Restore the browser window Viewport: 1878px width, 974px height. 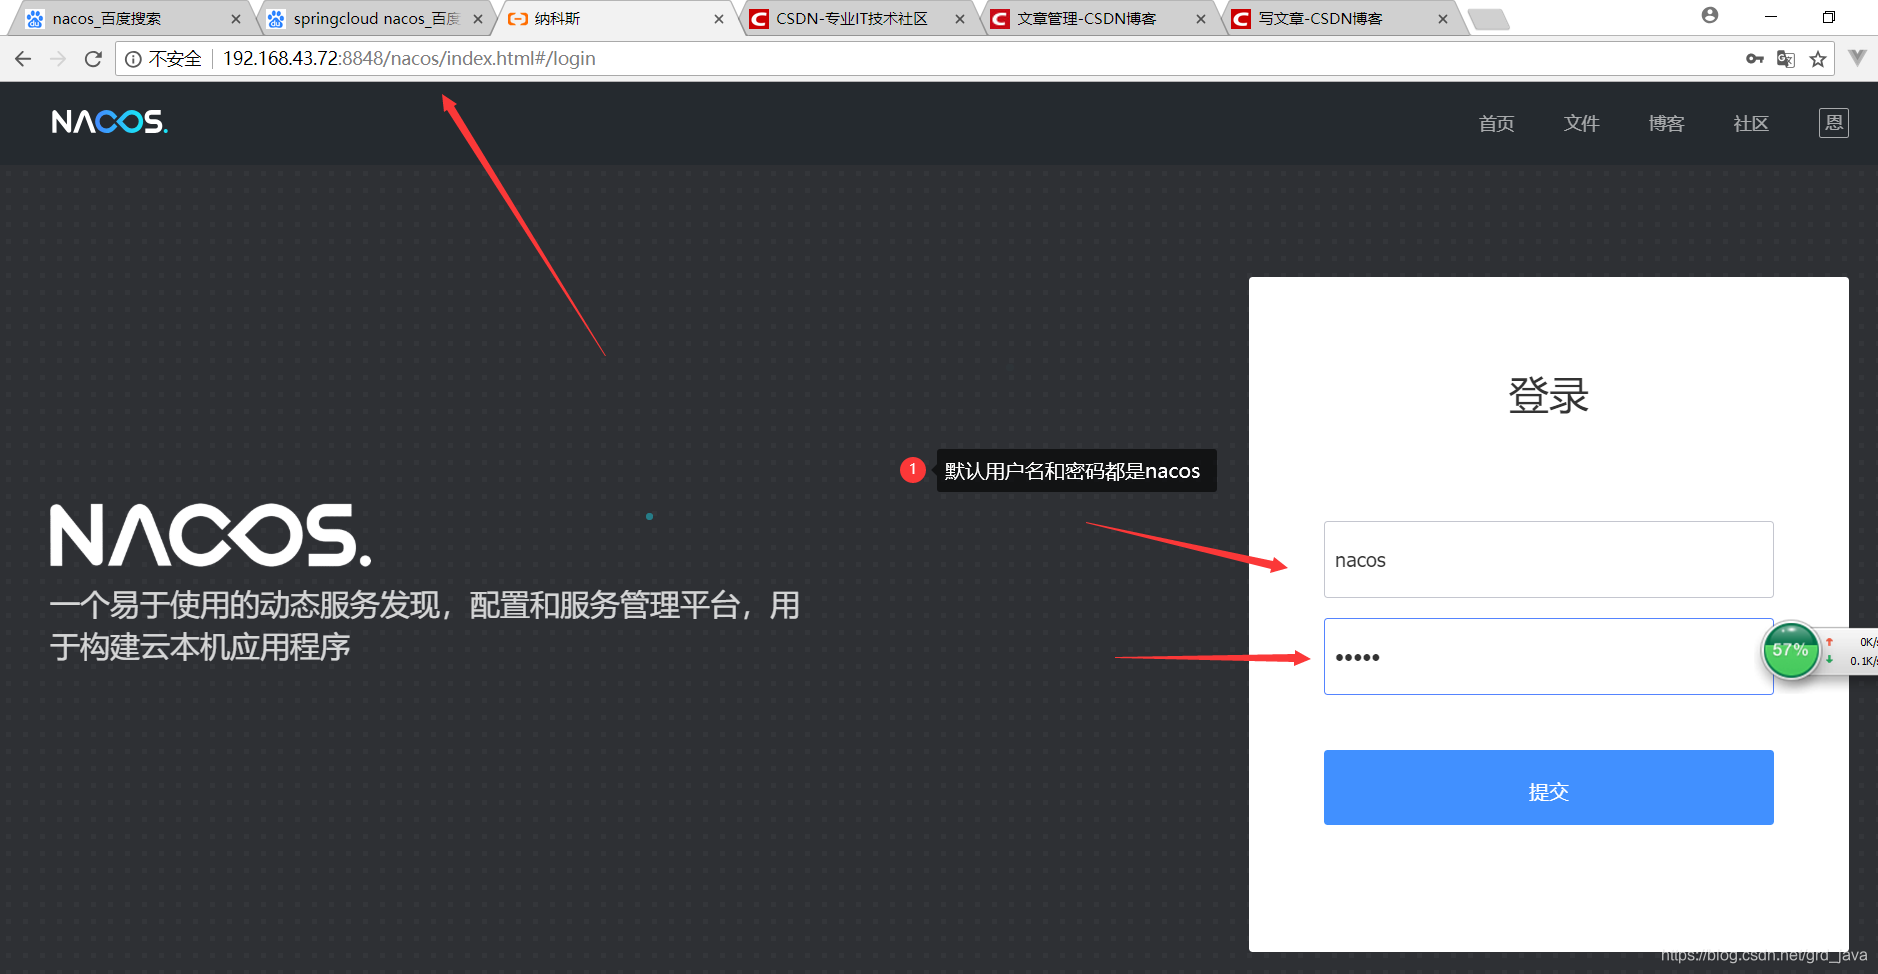coord(1829,17)
